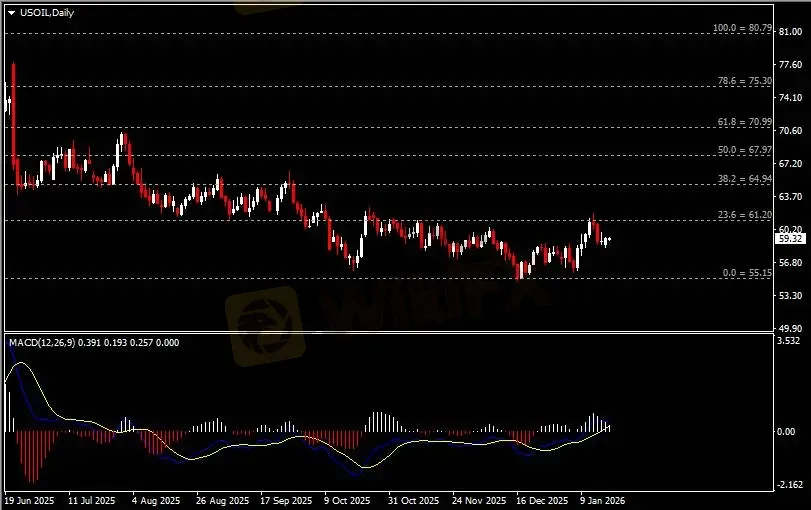The width and height of the screenshot is (811, 510).
Task: Click the 63.70 price axis value
Action: point(790,197)
